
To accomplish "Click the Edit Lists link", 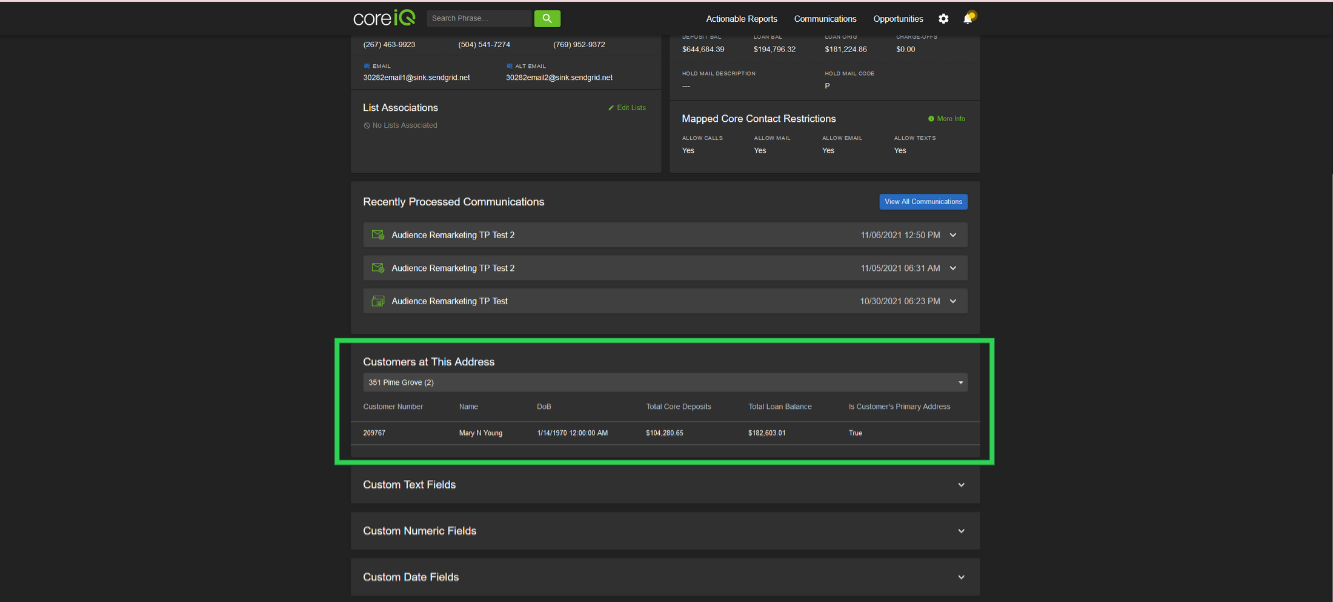I will [627, 108].
